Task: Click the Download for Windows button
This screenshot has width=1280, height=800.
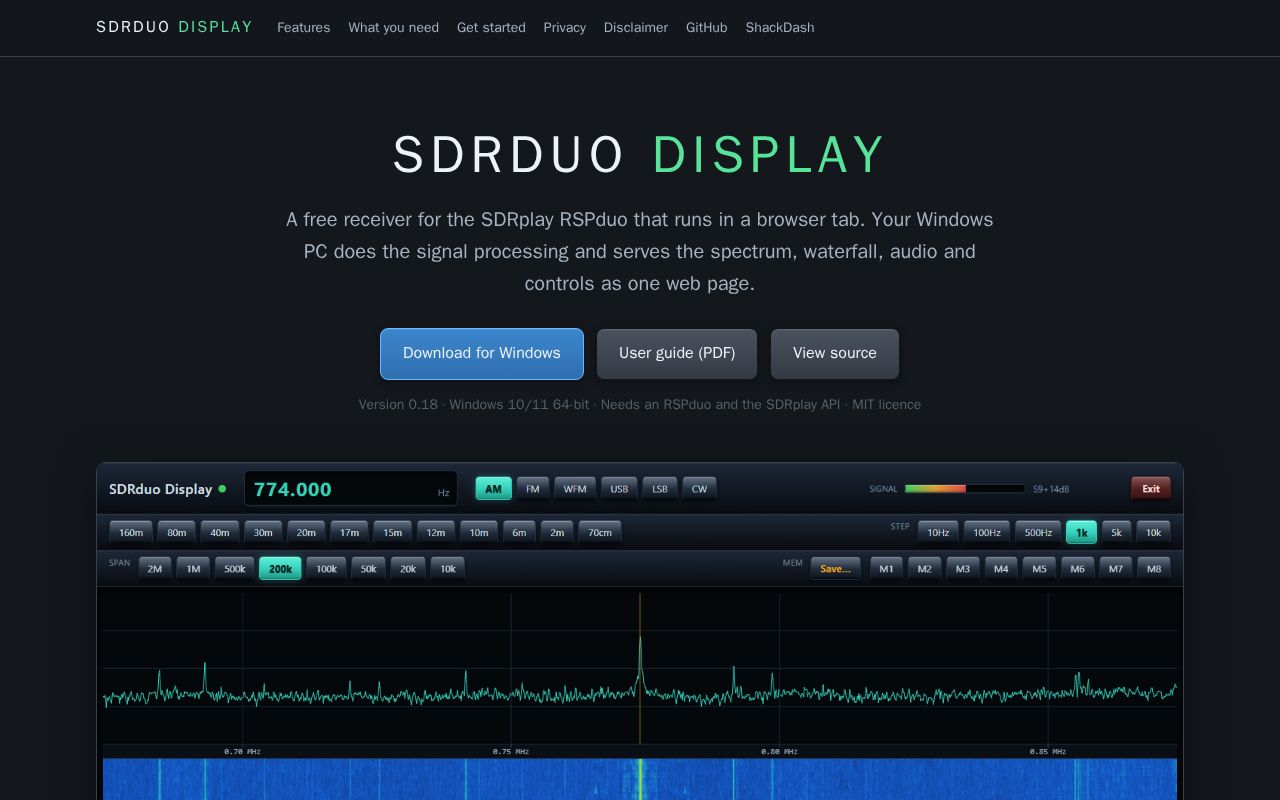Action: 482,354
